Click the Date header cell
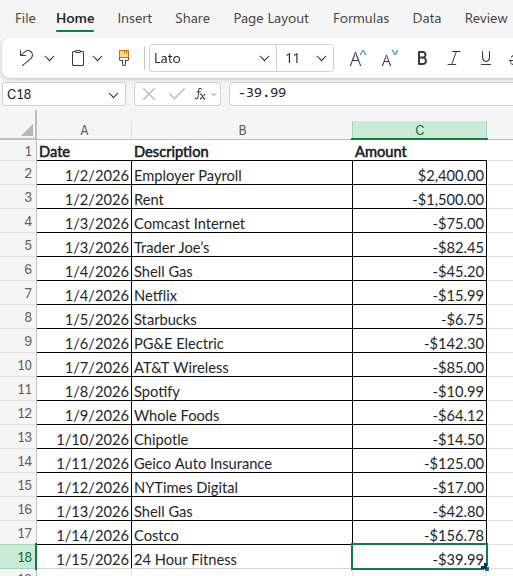The width and height of the screenshot is (513, 576). pos(84,151)
